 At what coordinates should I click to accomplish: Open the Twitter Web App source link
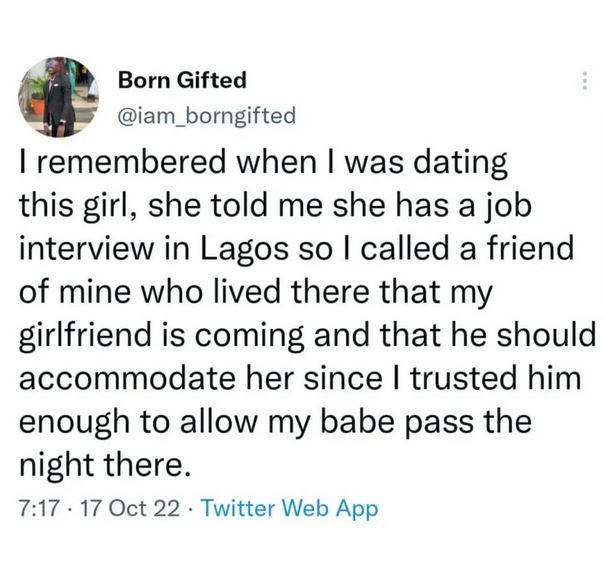[x=290, y=509]
